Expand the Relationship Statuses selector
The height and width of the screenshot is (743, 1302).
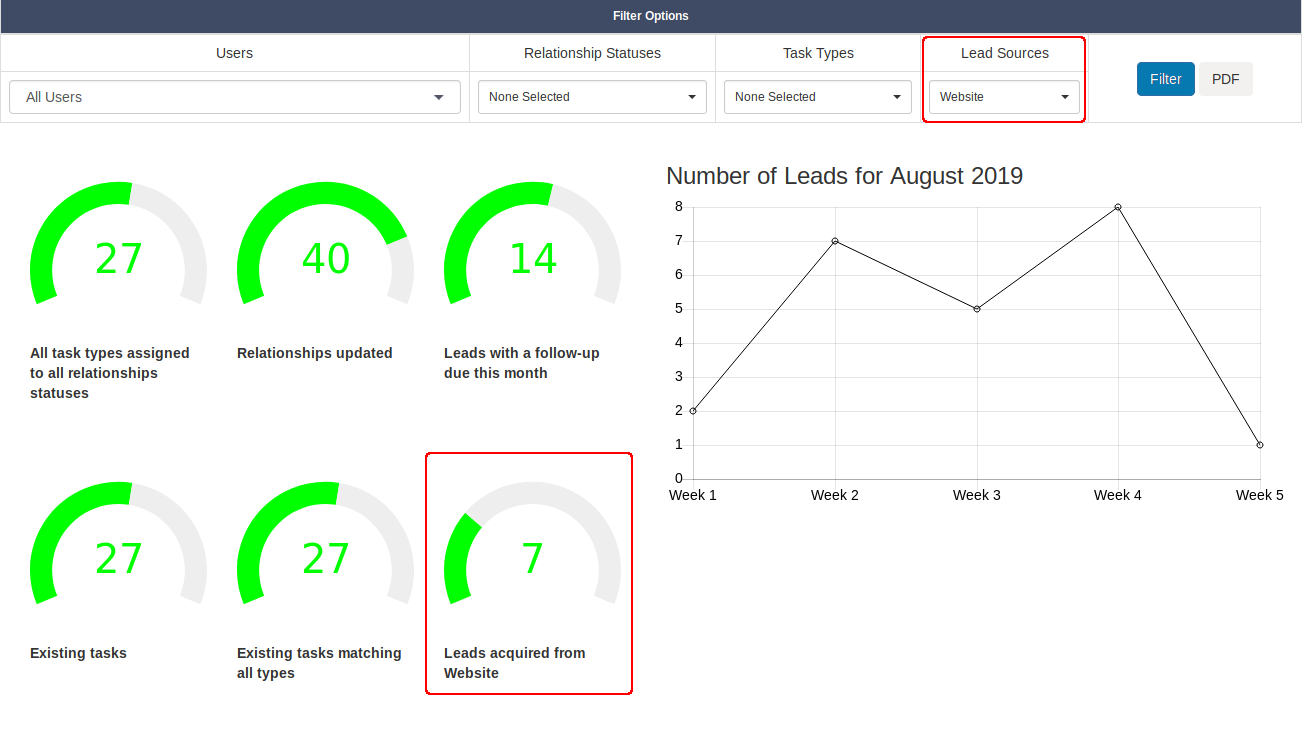pos(591,97)
